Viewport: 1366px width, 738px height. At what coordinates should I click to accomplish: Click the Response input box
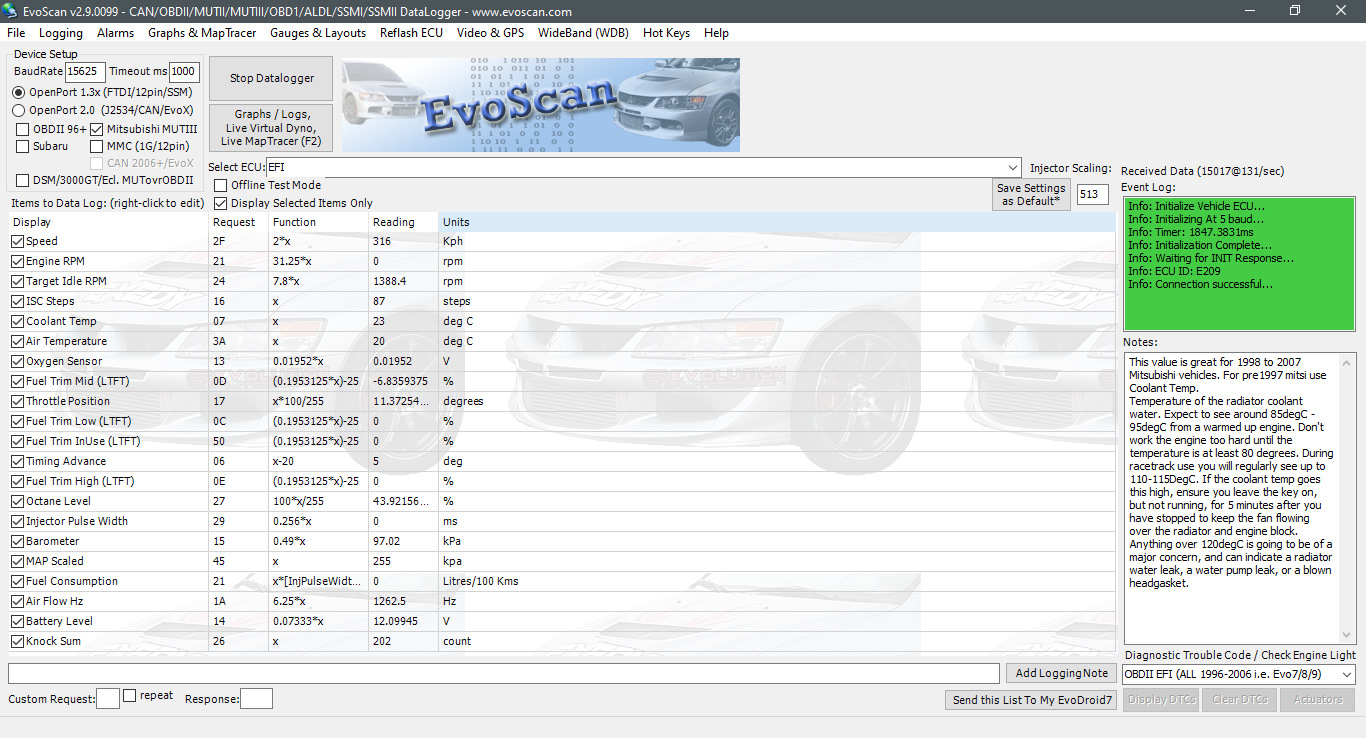tap(256, 698)
